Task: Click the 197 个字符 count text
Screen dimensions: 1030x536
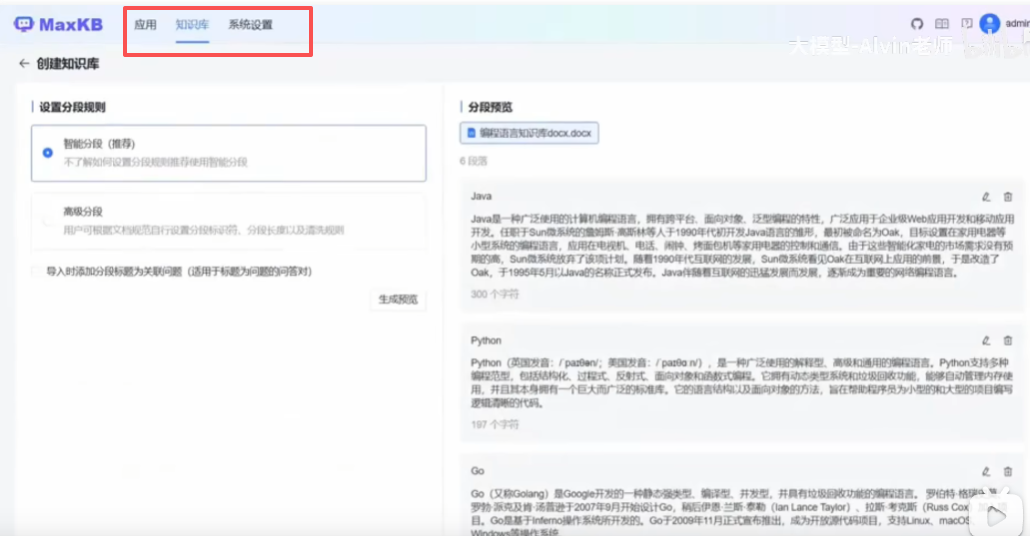Action: point(495,424)
